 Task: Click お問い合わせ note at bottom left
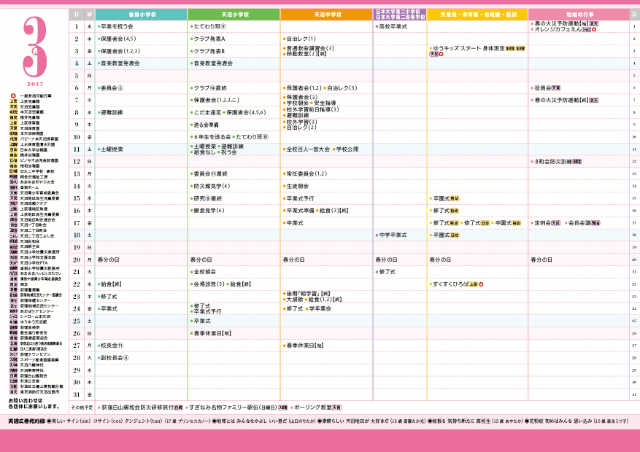(x=34, y=403)
